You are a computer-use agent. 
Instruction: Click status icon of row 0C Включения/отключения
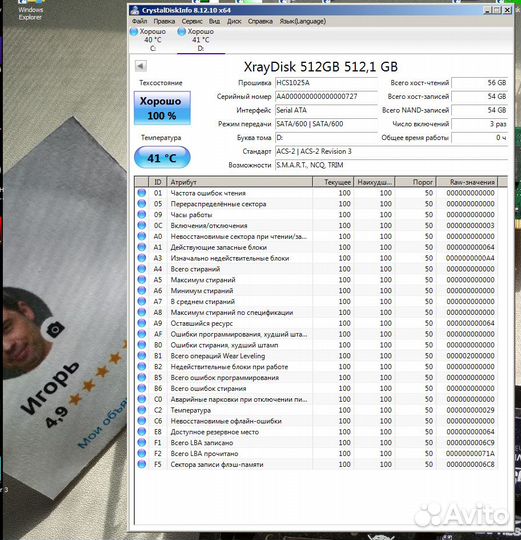click(142, 225)
